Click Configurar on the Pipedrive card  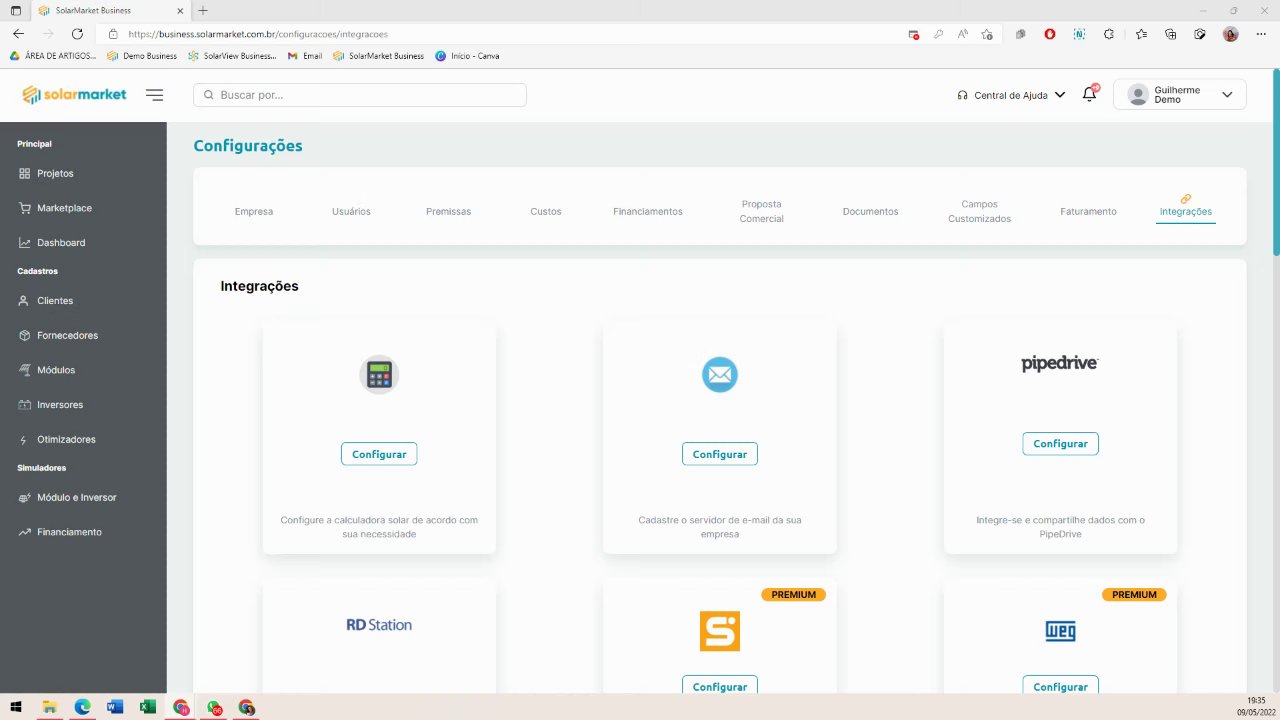click(1060, 444)
